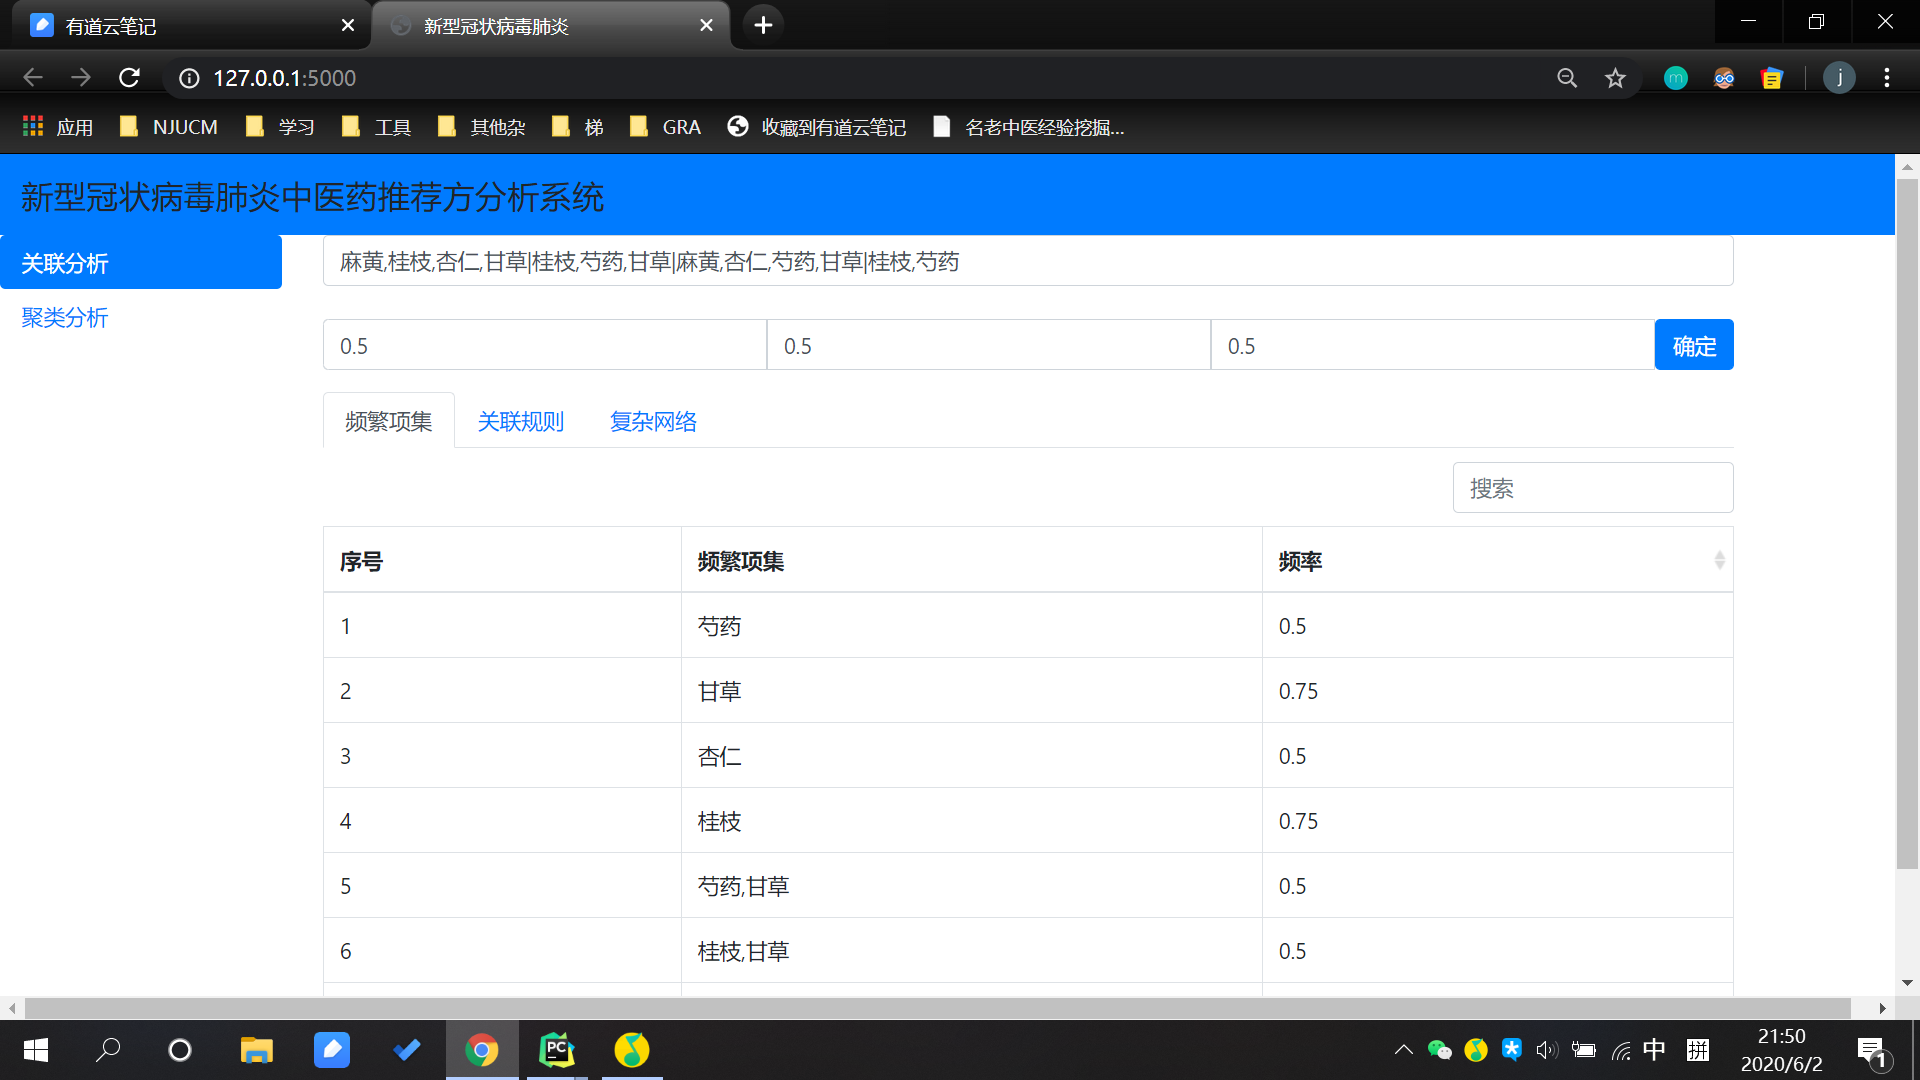Sort table by 频率 column arrows
Image resolution: width=1920 pixels, height=1080 pixels.
(1719, 561)
